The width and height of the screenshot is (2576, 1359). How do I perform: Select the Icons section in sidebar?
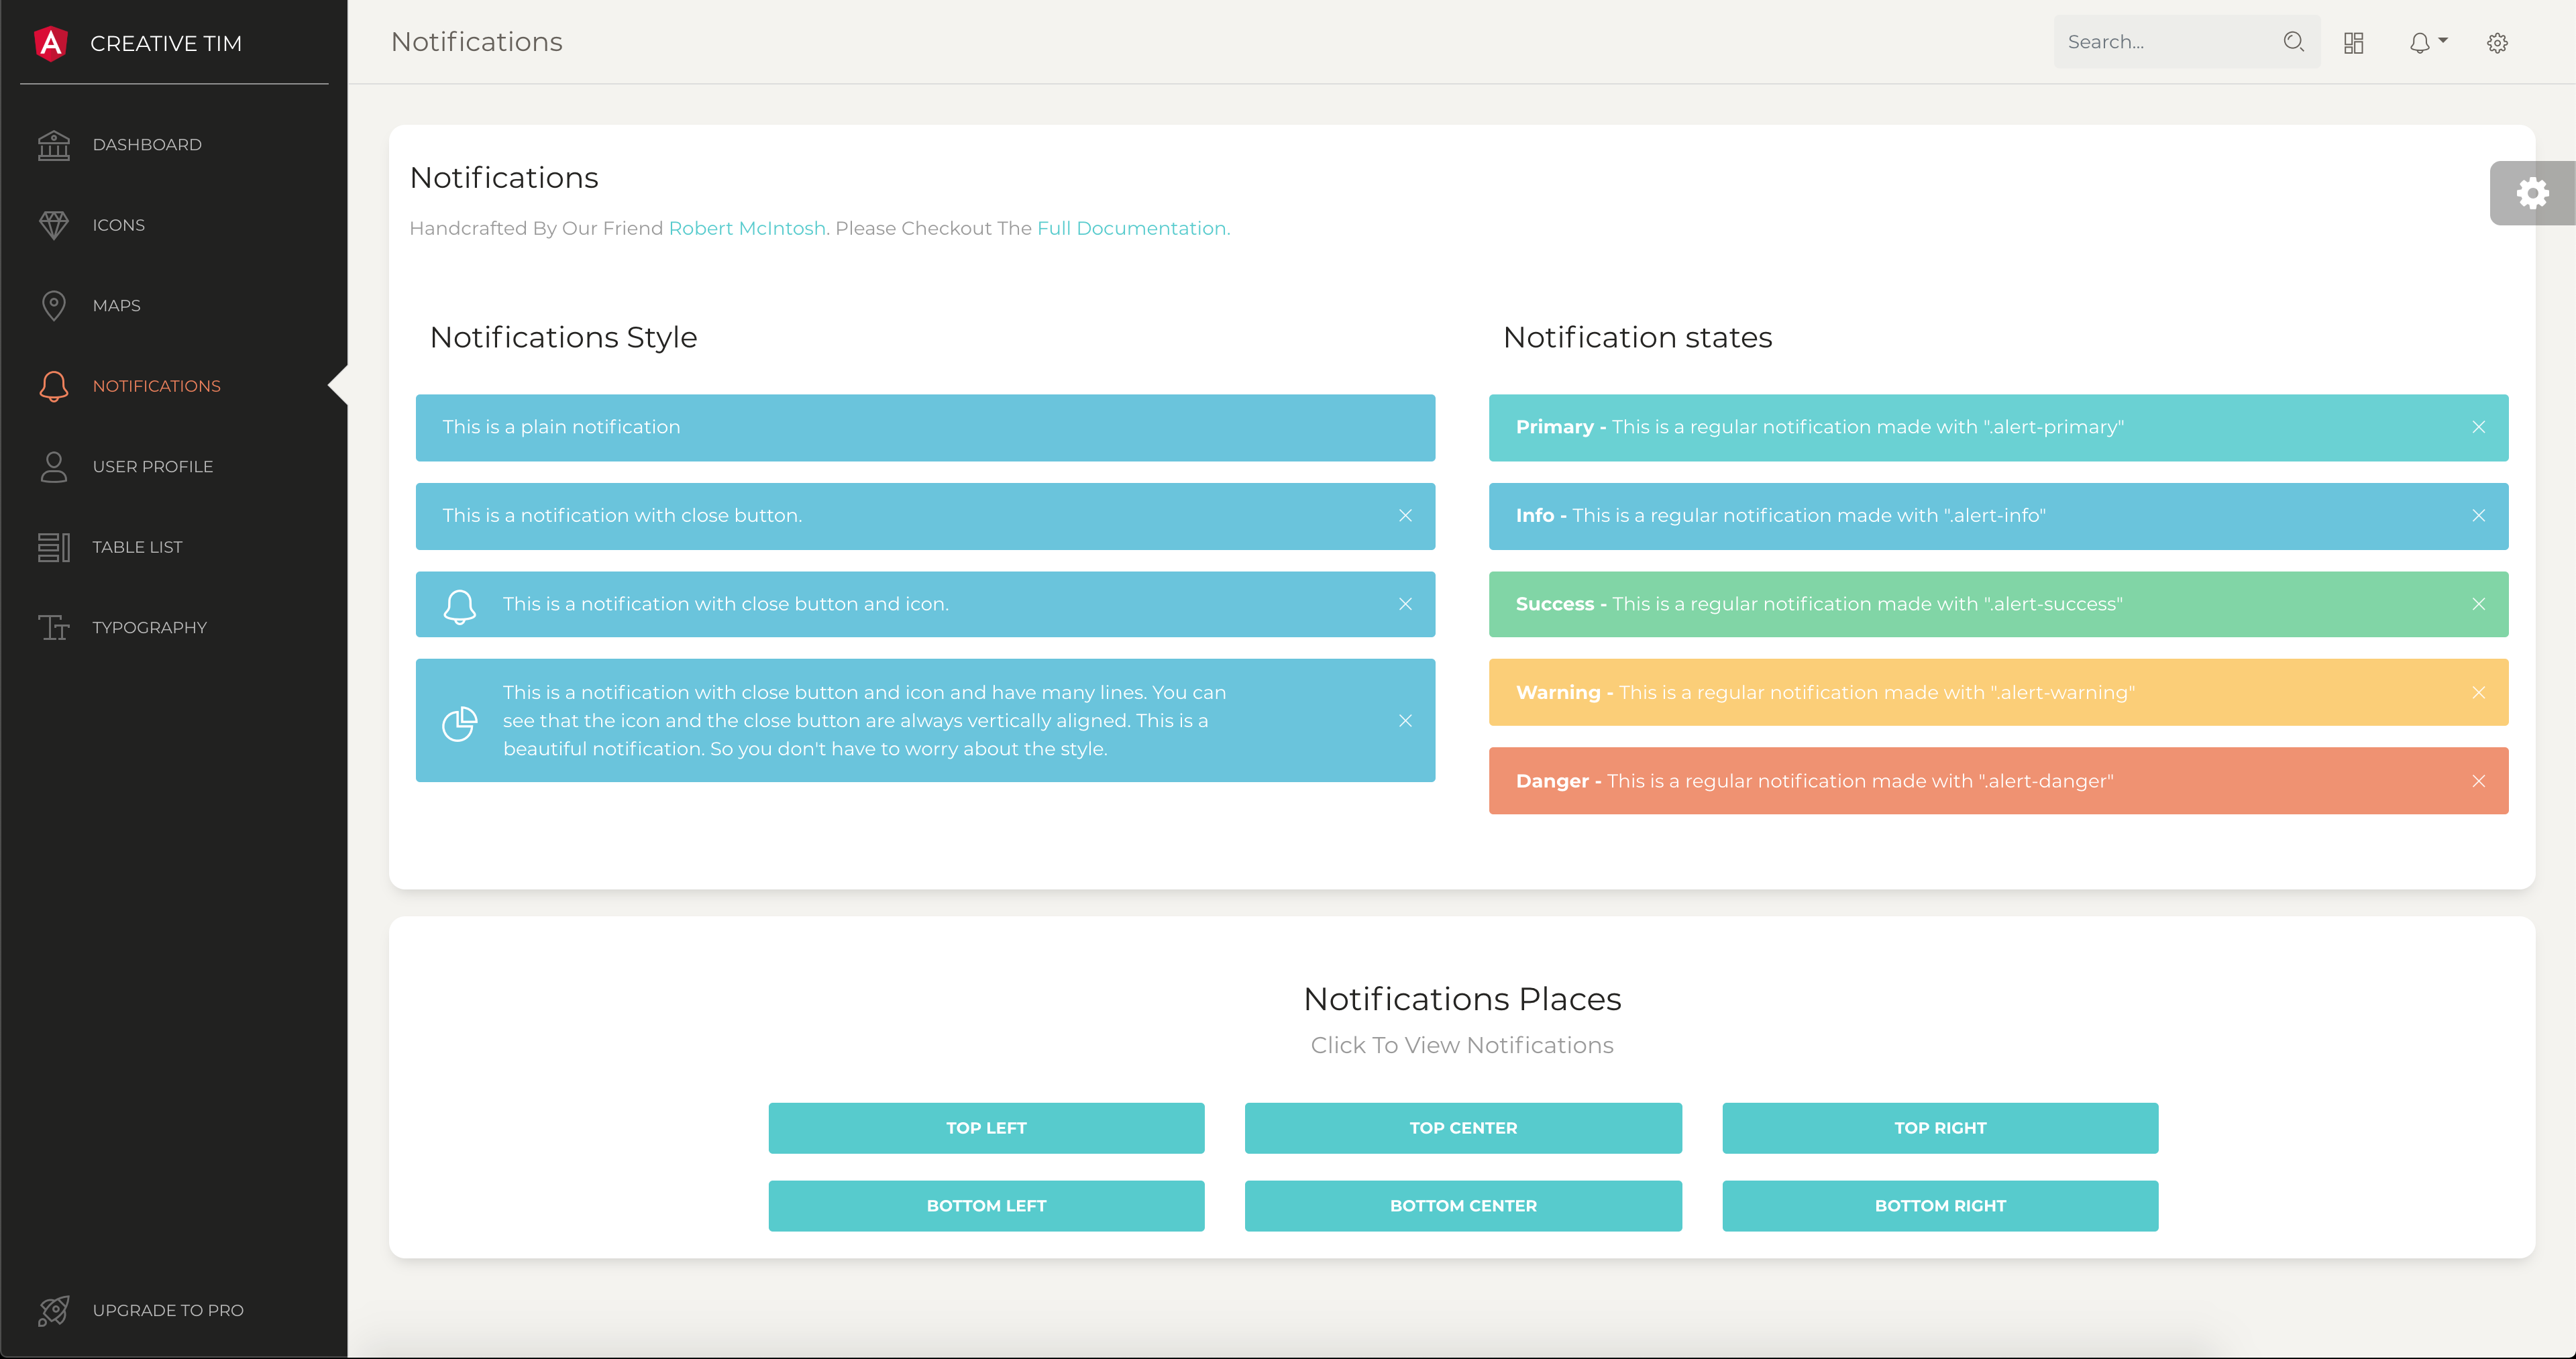point(54,225)
